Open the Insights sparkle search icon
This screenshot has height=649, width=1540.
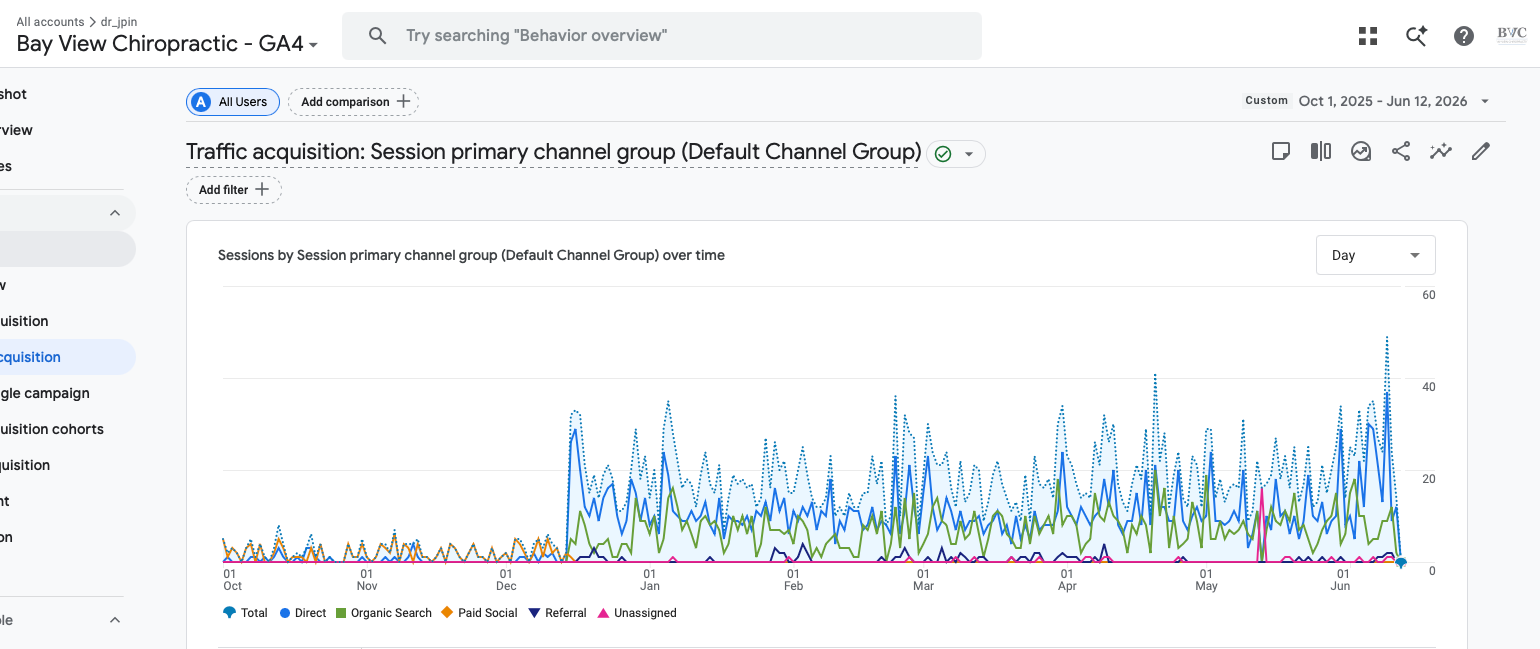coord(1416,36)
